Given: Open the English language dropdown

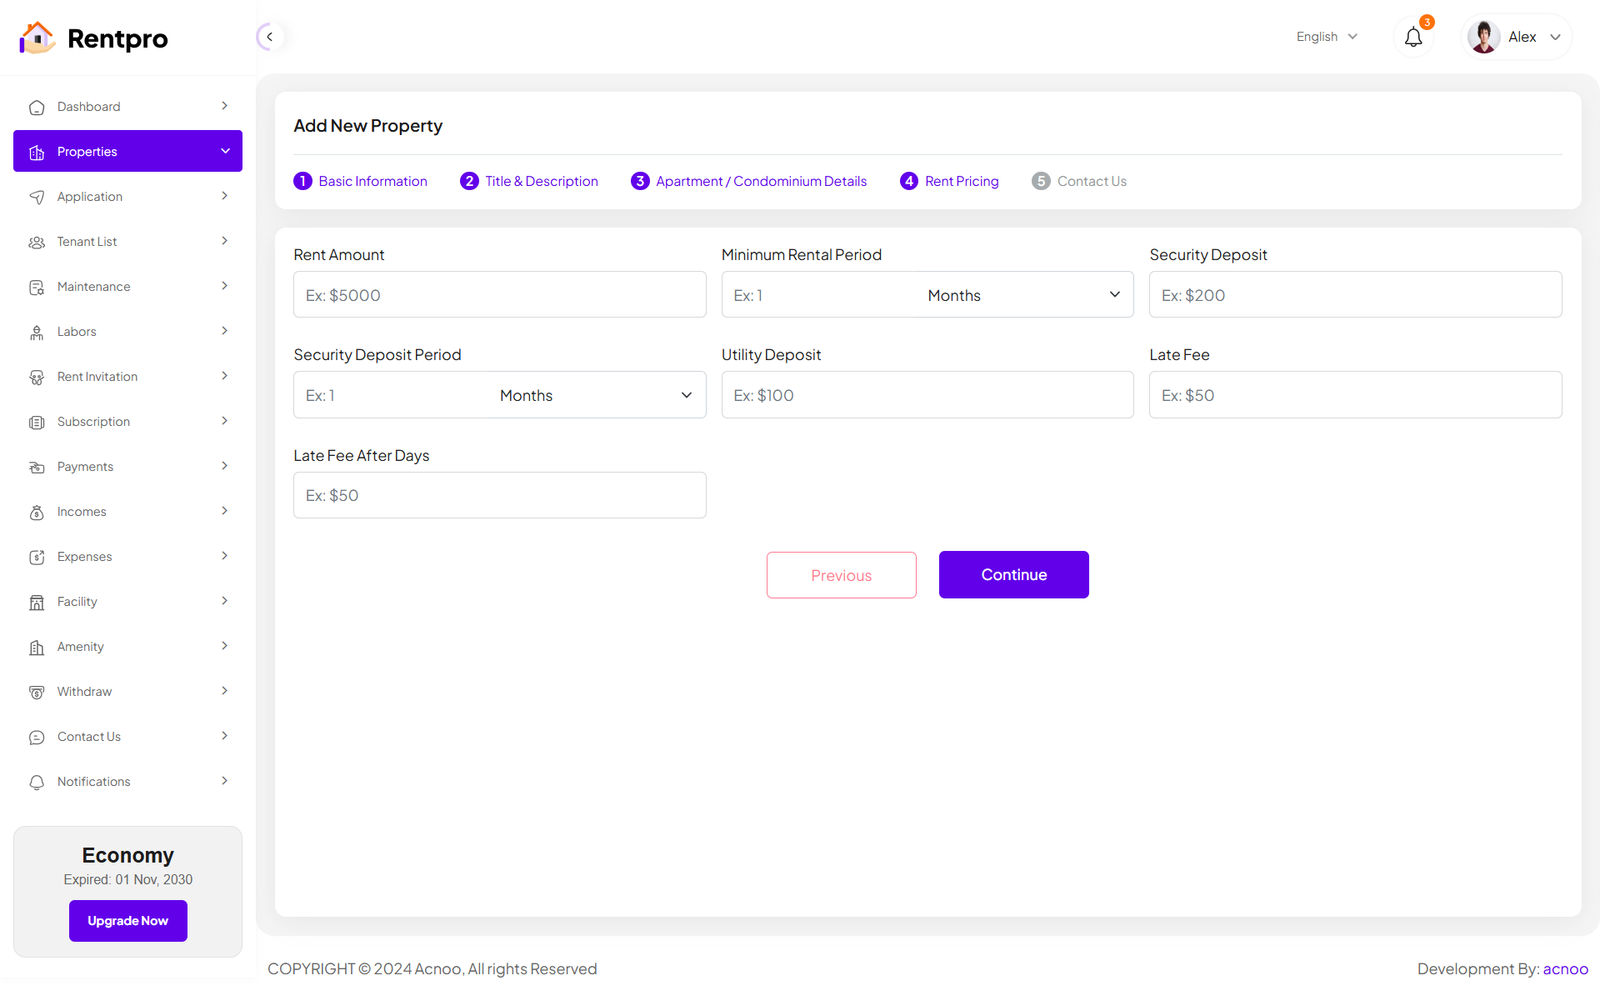Looking at the screenshot, I should click(1326, 37).
